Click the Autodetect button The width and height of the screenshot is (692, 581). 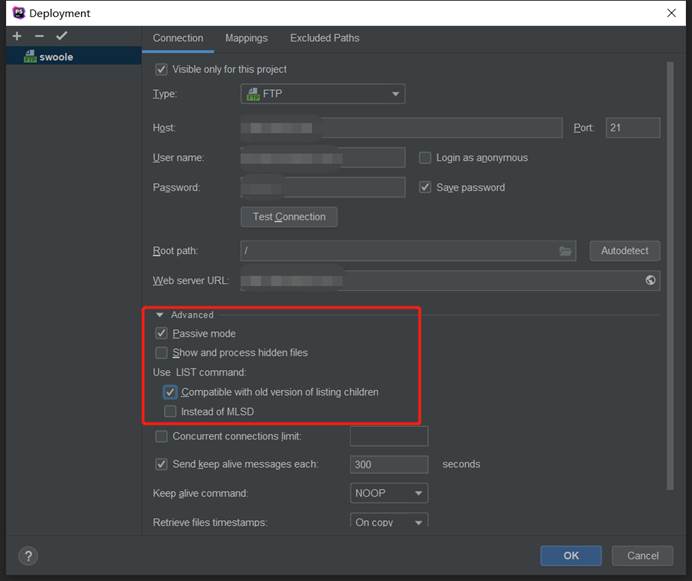[x=624, y=251]
